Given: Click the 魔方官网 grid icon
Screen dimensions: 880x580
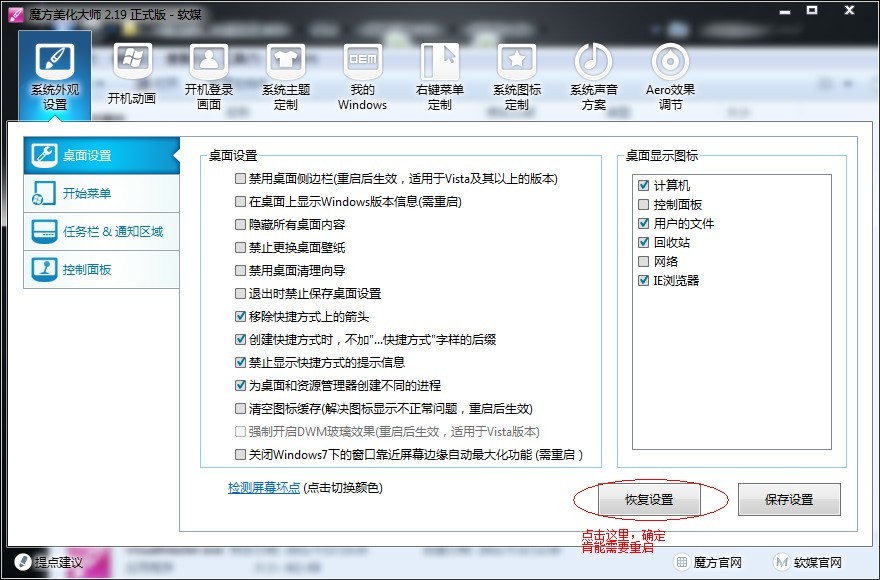Looking at the screenshot, I should coord(681,561).
